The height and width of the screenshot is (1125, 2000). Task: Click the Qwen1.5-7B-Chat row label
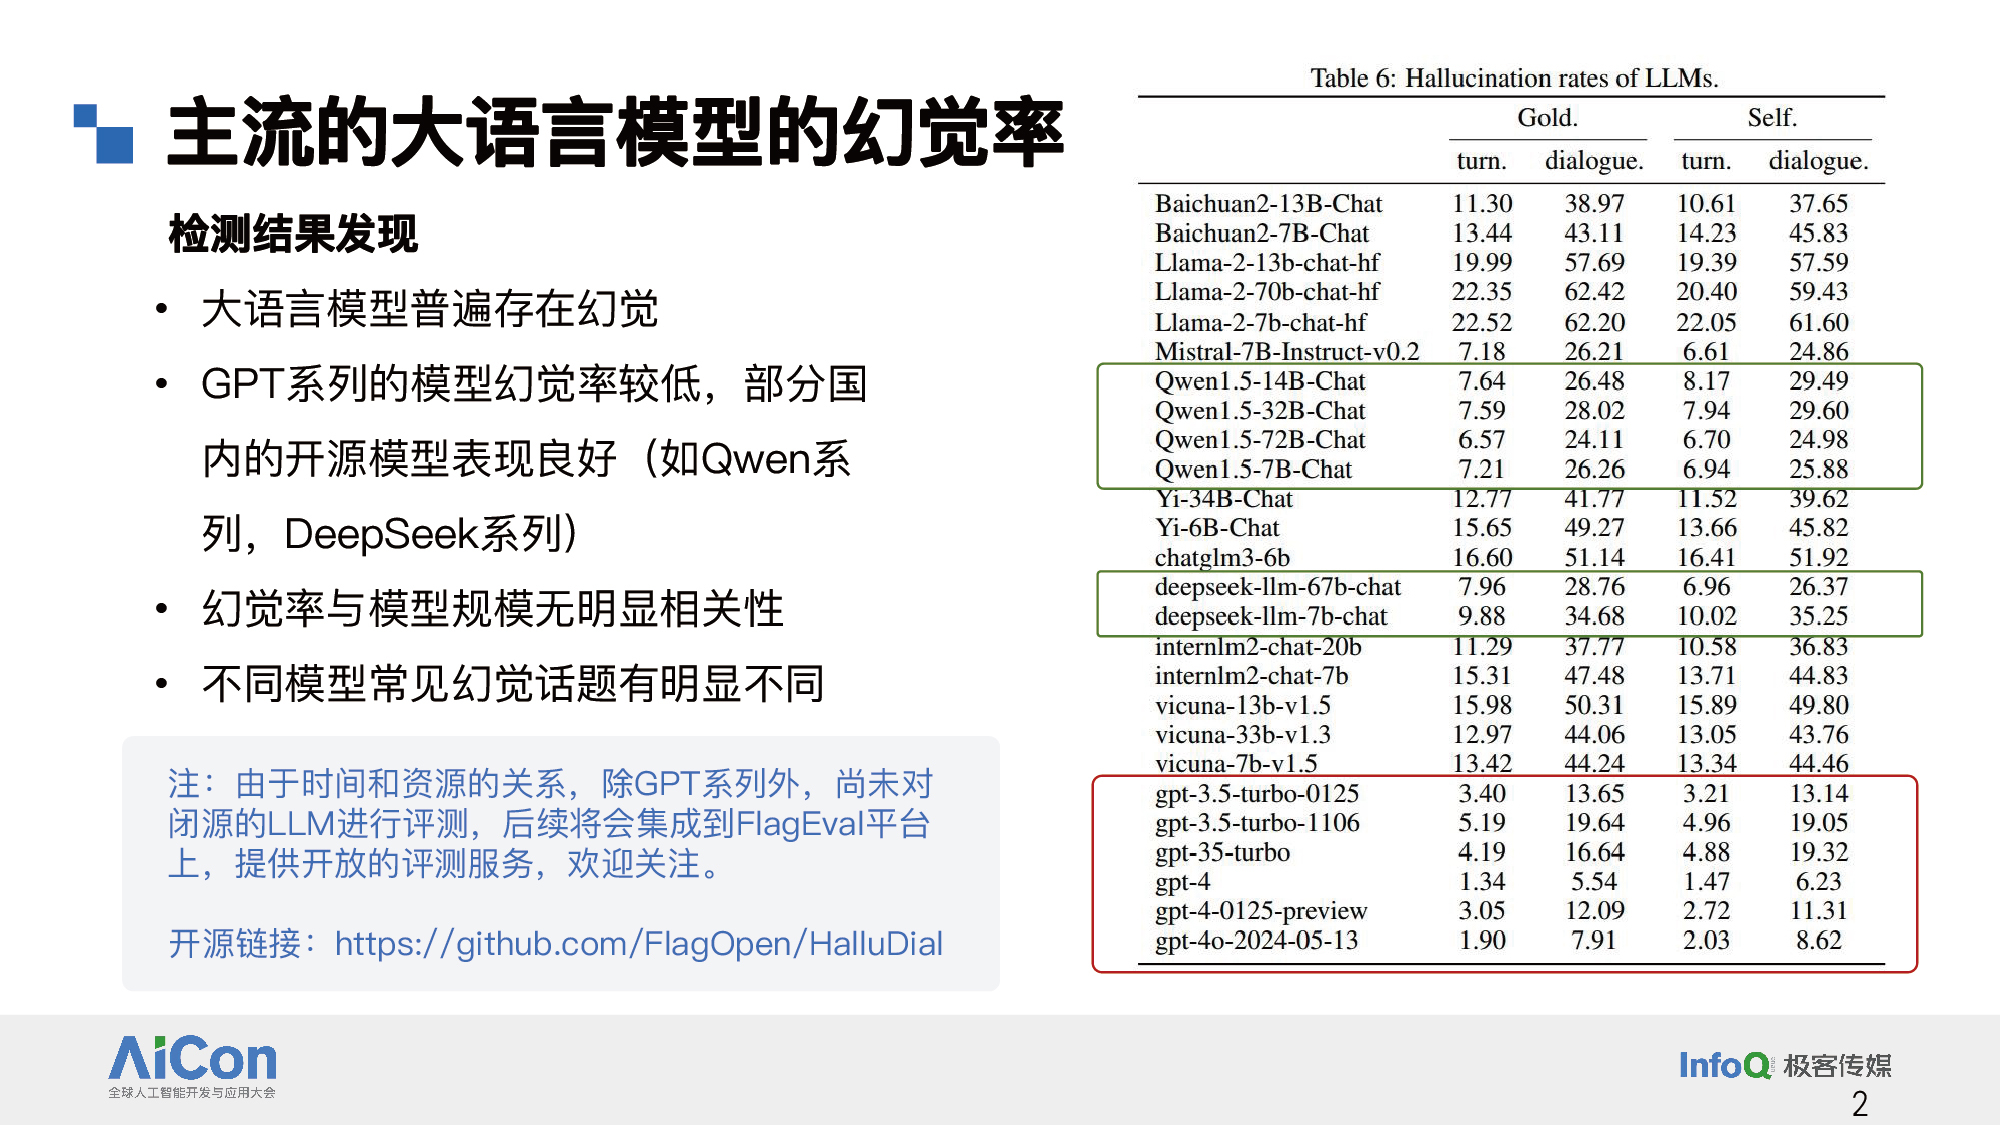[x=1253, y=469]
